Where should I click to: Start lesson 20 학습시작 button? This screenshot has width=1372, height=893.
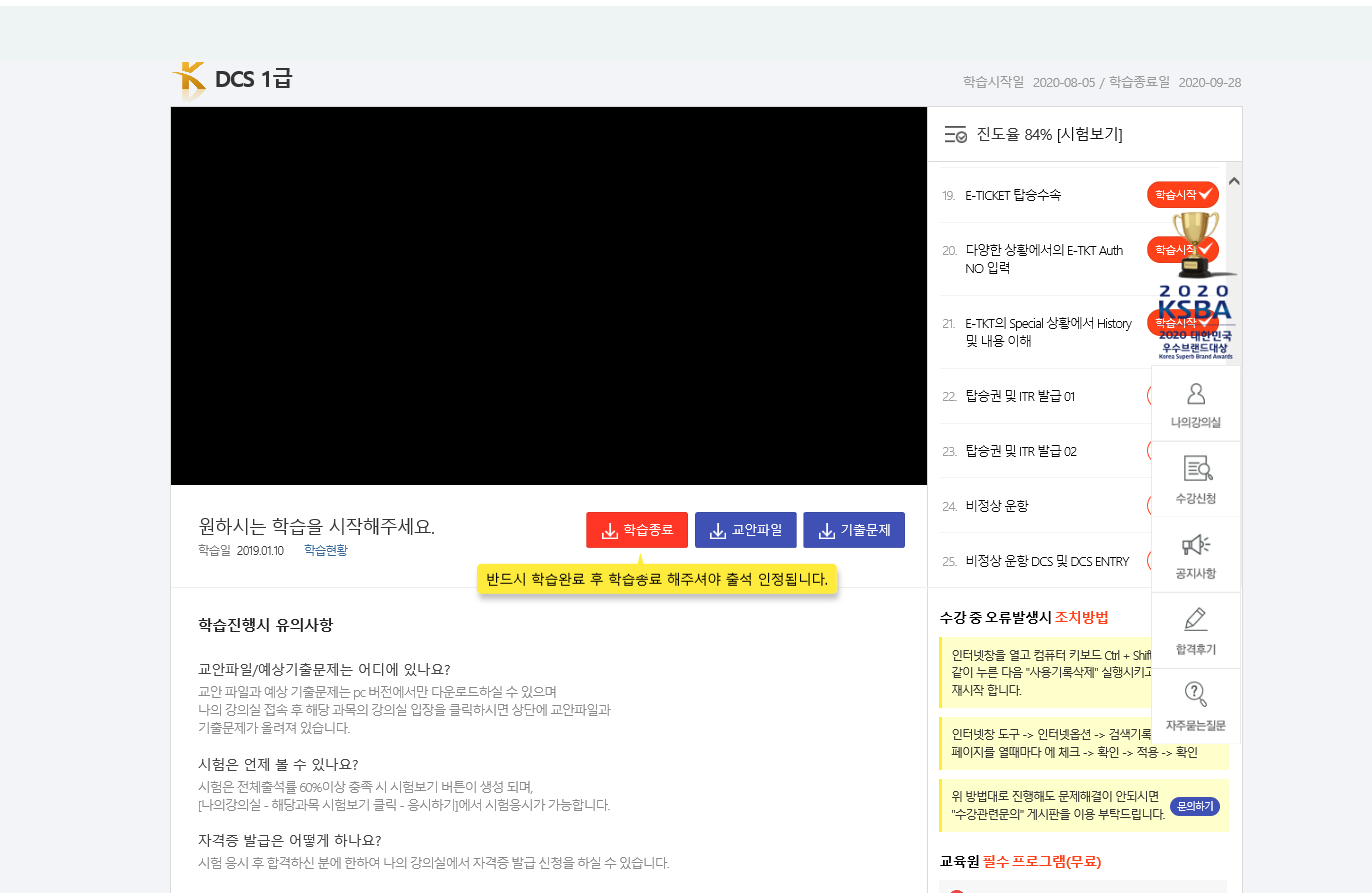pos(1182,249)
